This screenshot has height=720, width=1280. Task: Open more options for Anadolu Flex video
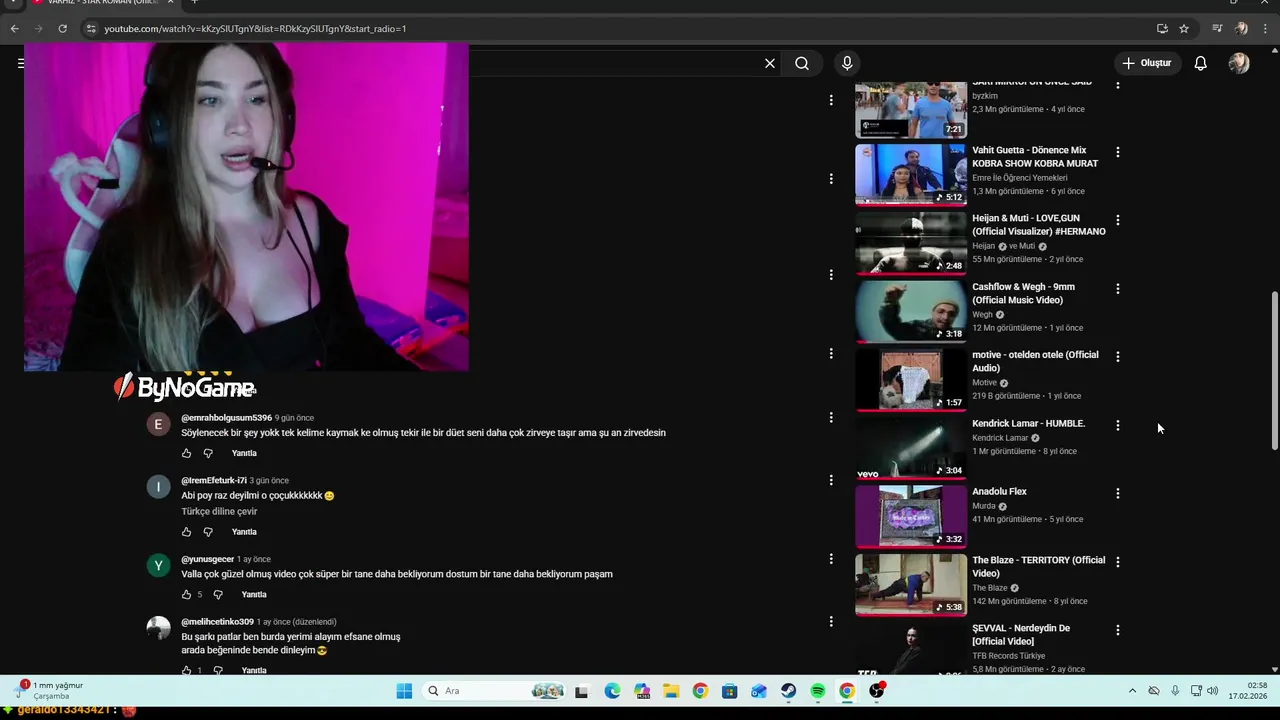[1118, 493]
